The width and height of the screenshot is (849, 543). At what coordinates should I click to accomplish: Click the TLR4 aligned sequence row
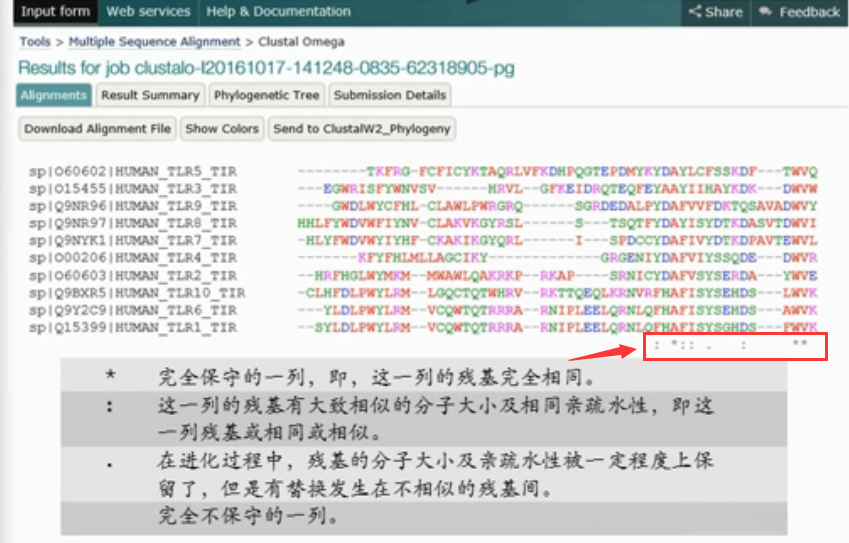pos(557,258)
